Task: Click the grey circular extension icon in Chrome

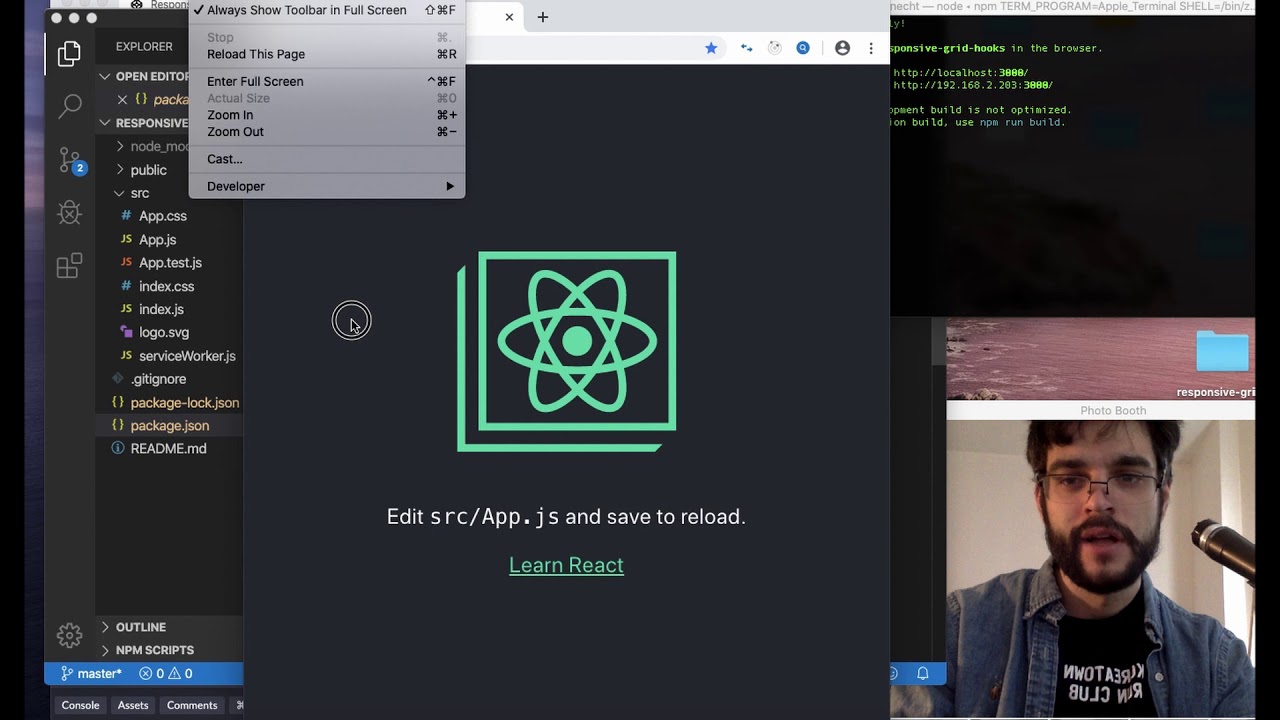Action: (x=774, y=48)
